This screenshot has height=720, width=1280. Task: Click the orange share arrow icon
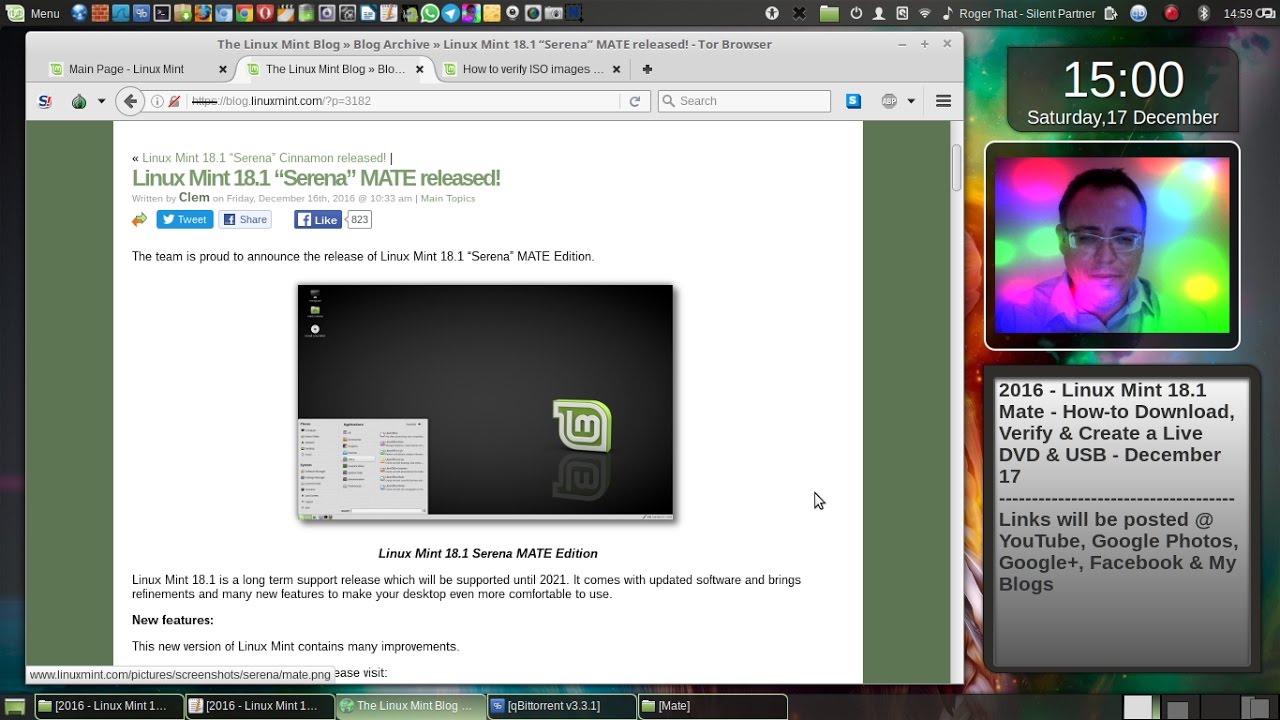click(139, 220)
